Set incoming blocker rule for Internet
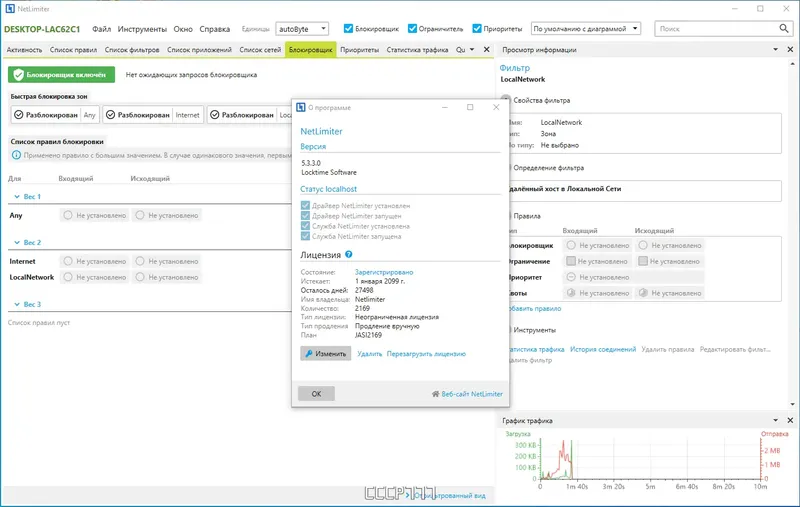 pyautogui.click(x=95, y=261)
